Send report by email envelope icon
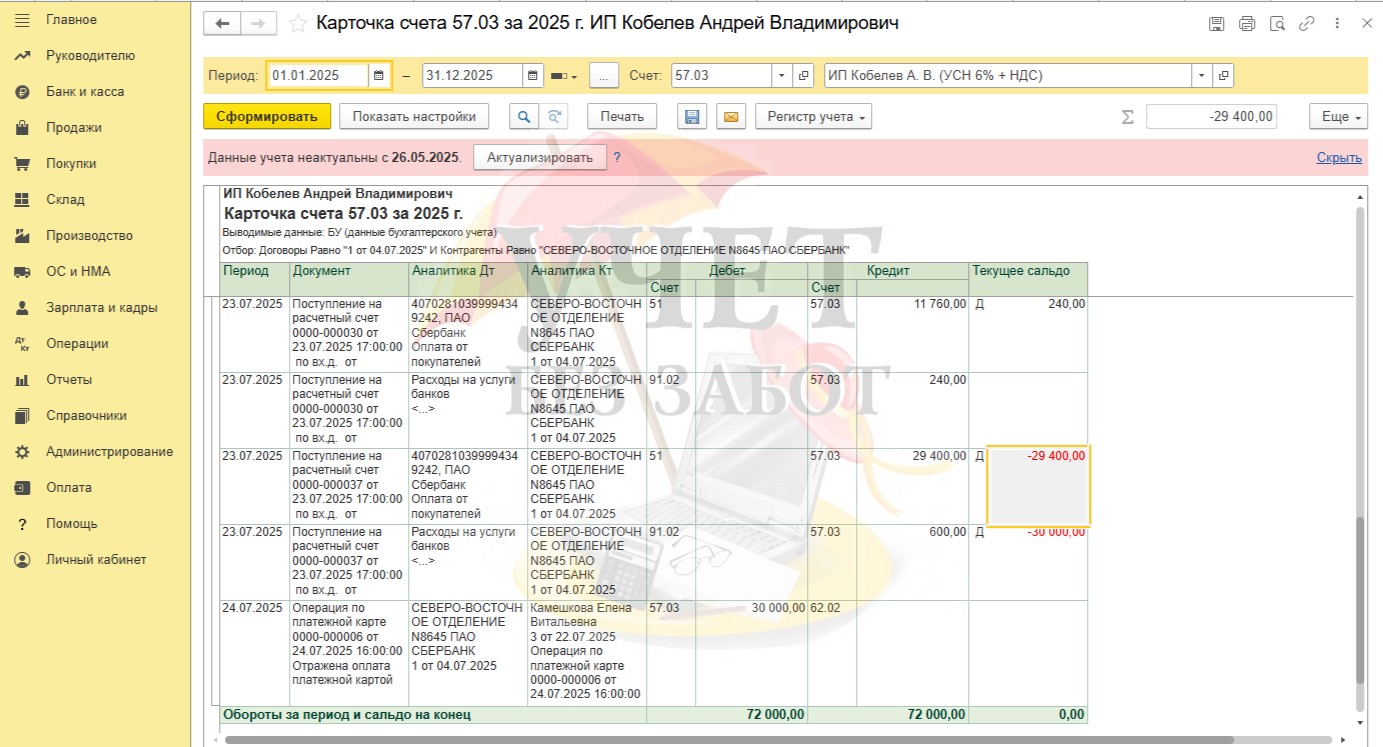This screenshot has height=747, width=1383. pos(730,116)
